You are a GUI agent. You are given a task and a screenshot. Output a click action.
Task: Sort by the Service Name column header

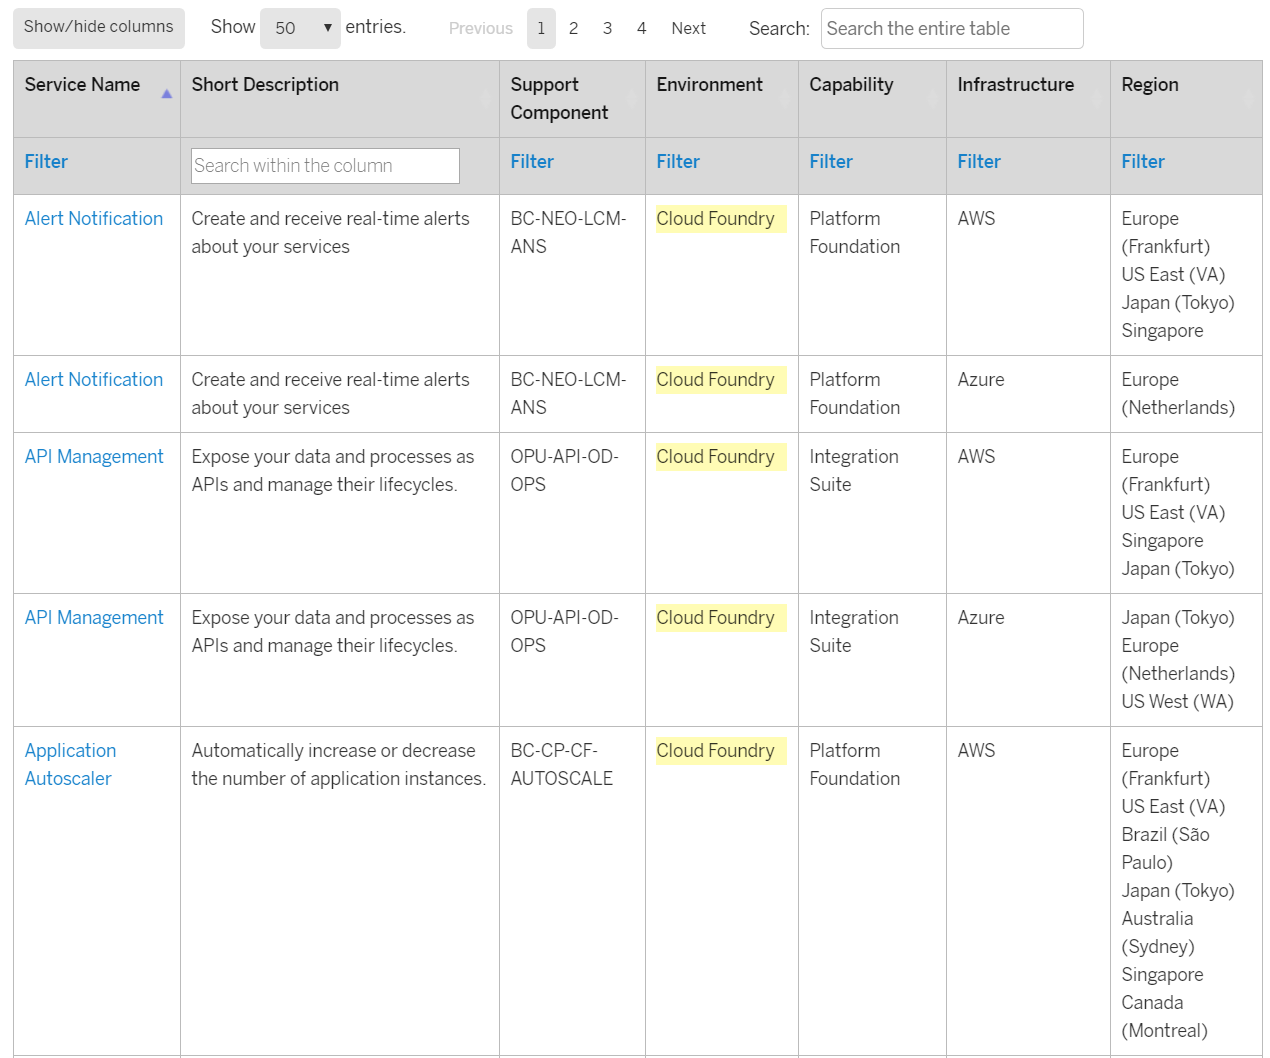(x=97, y=99)
